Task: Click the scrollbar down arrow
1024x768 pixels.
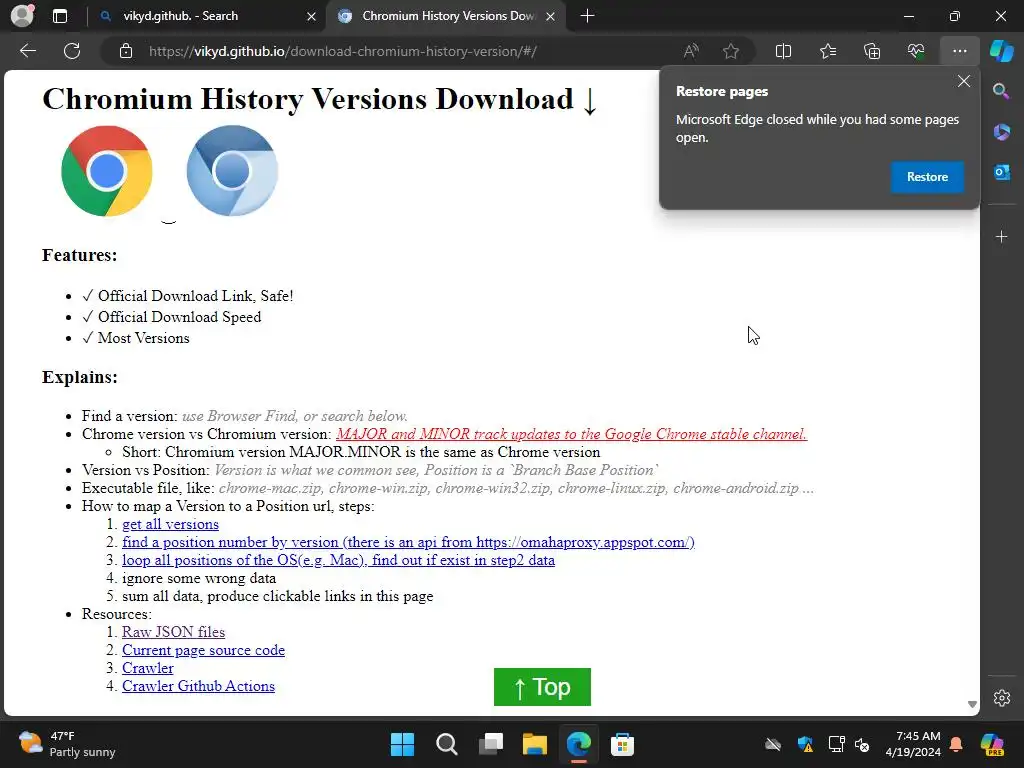Action: pos(972,704)
